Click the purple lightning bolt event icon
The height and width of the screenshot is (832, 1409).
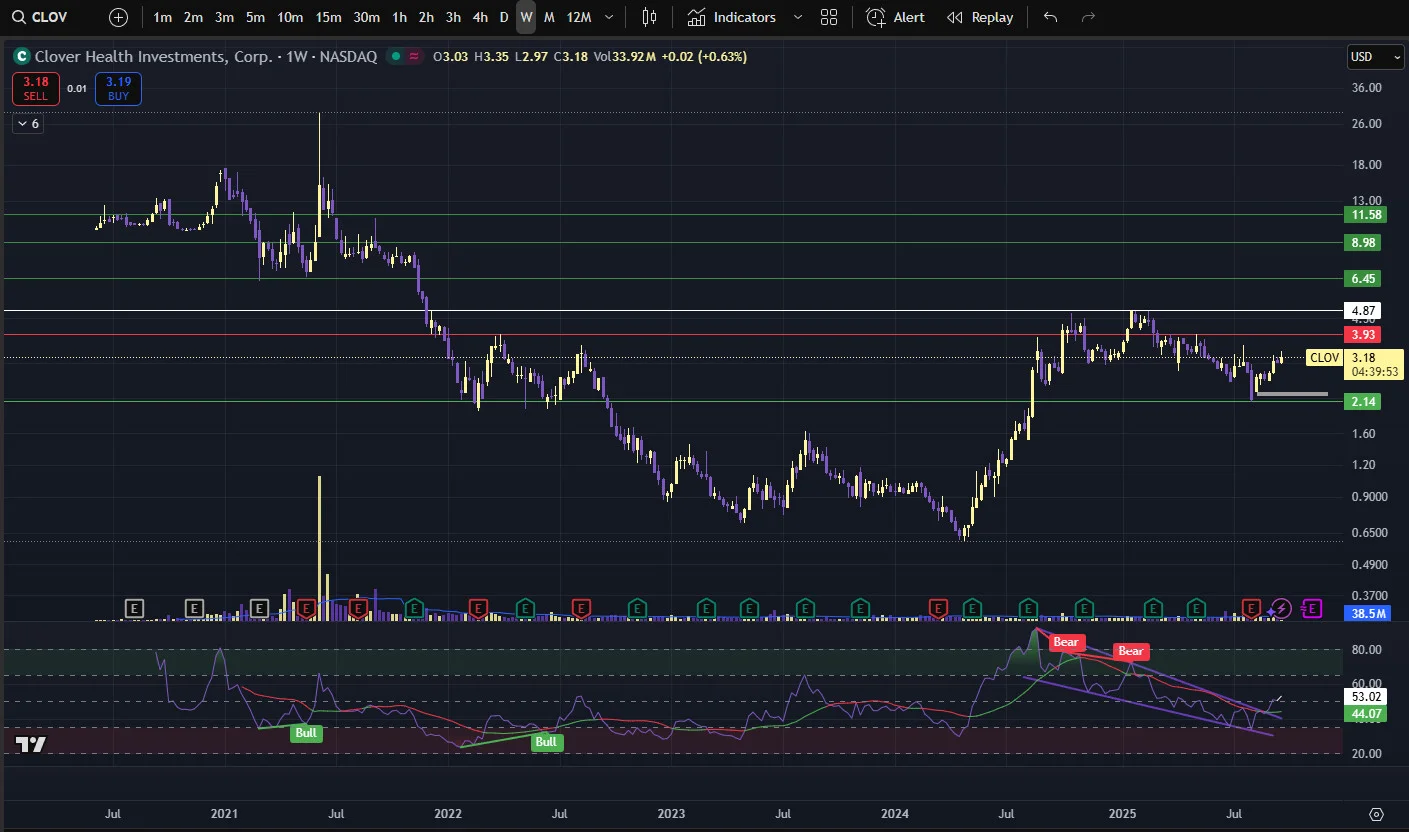[1281, 608]
